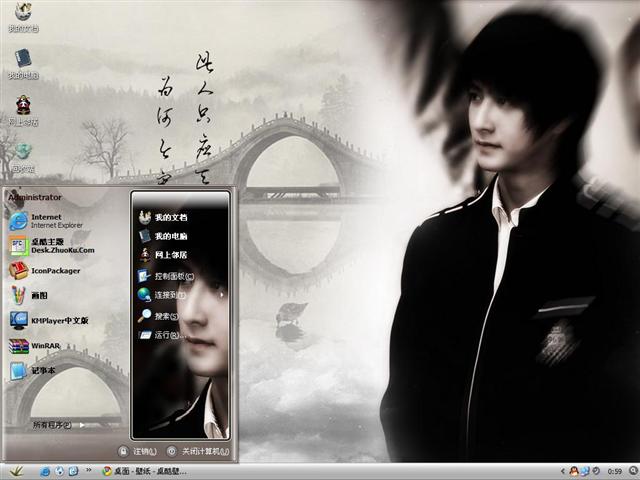640x480 pixels.
Task: Switch to 桌面 - 壁纸 taskbar window
Action: click(144, 471)
